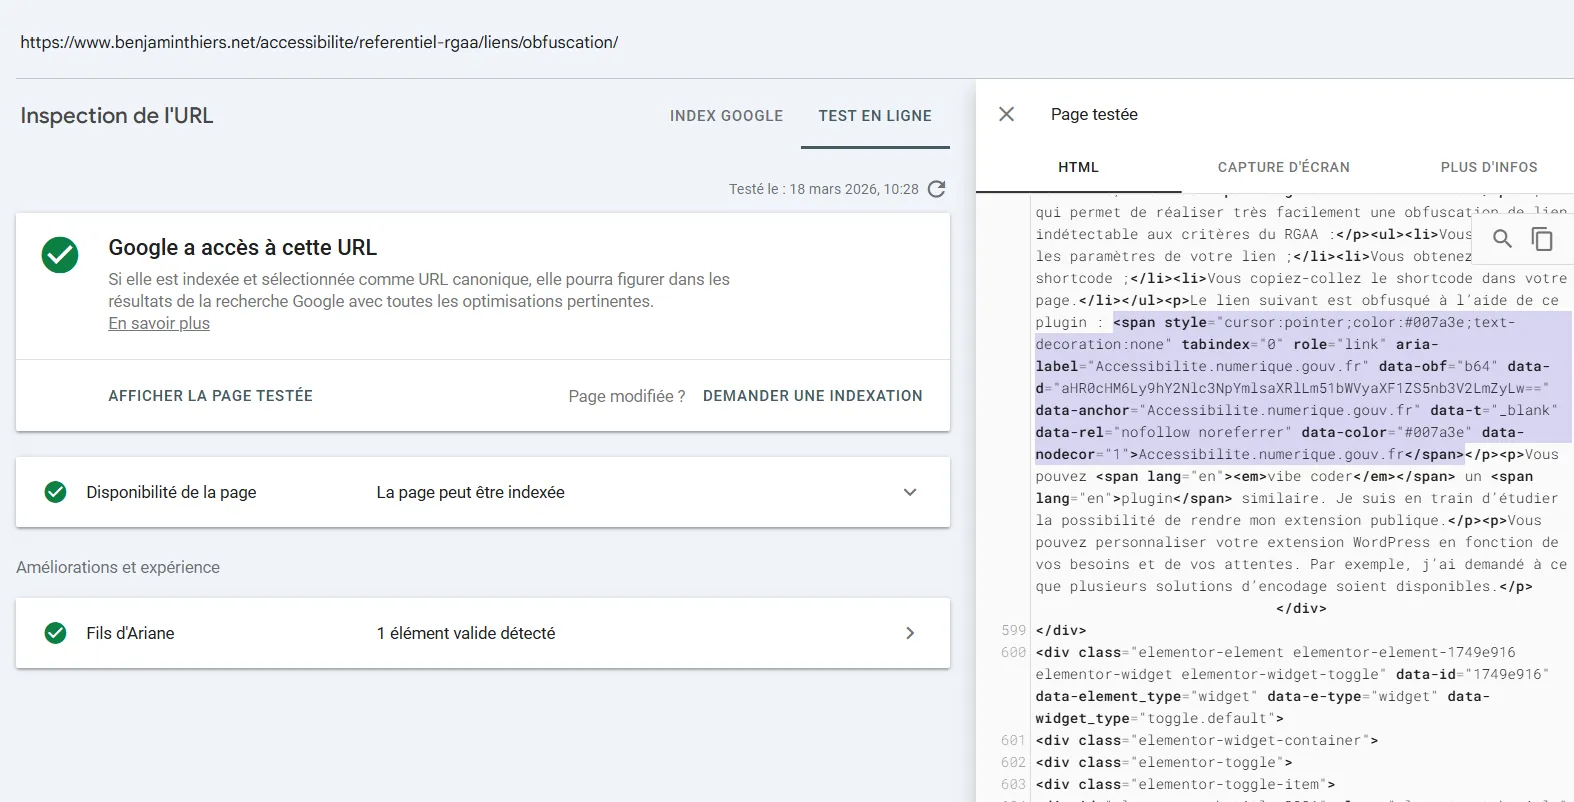Click green check icon for Disponibilité de la page
Viewport: 1574px width, 802px height.
tap(56, 492)
